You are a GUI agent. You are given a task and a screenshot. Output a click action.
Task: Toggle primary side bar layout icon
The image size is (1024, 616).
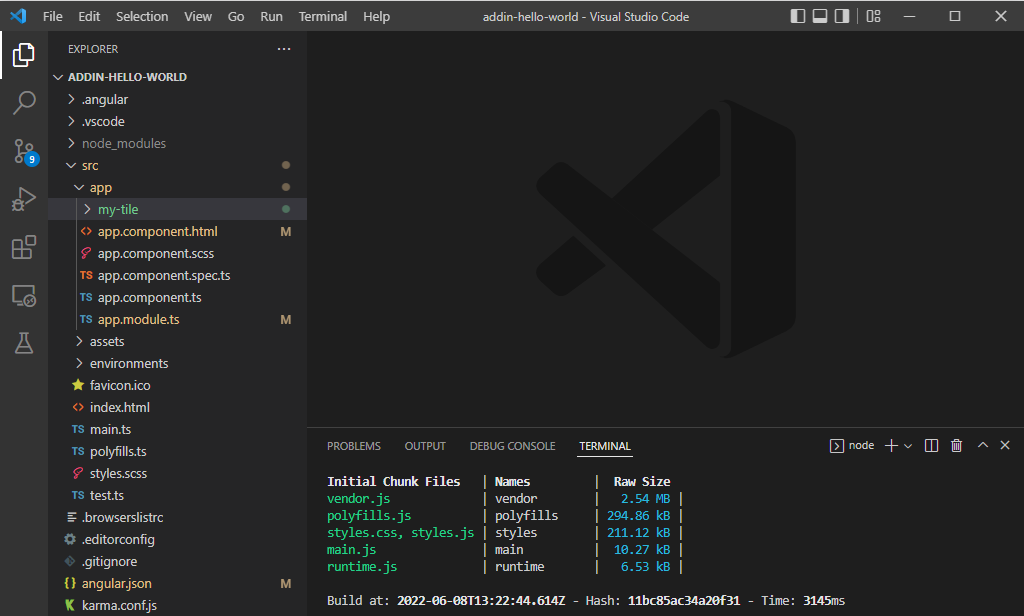(x=797, y=16)
